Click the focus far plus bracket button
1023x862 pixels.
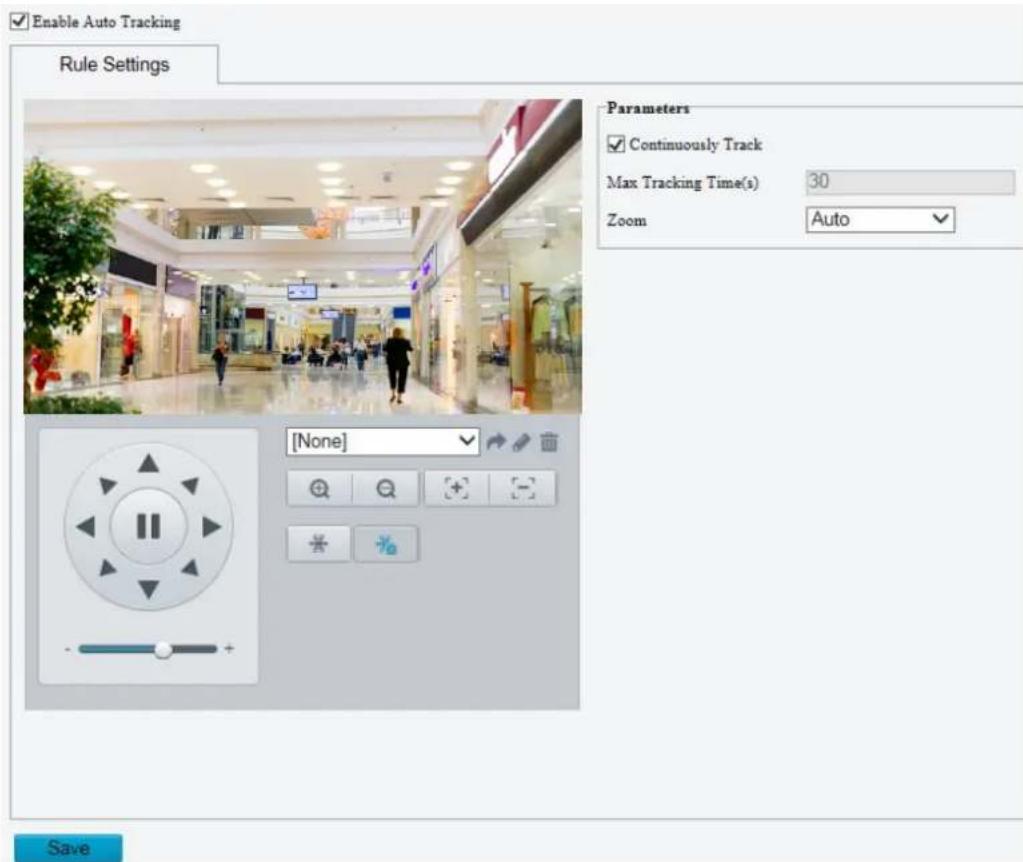[456, 488]
